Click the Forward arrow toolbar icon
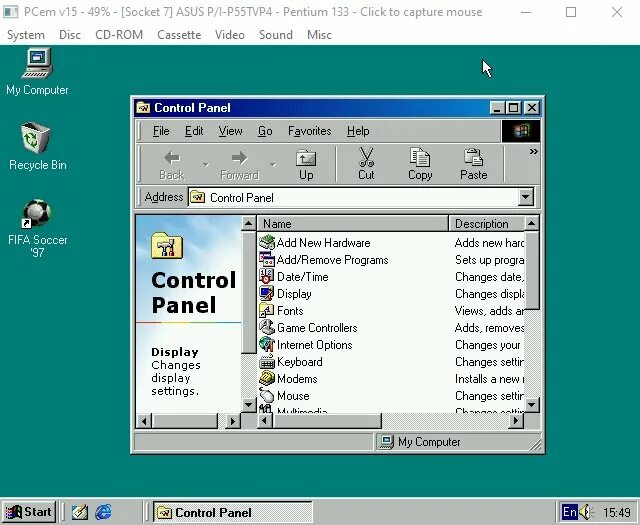 [x=239, y=158]
